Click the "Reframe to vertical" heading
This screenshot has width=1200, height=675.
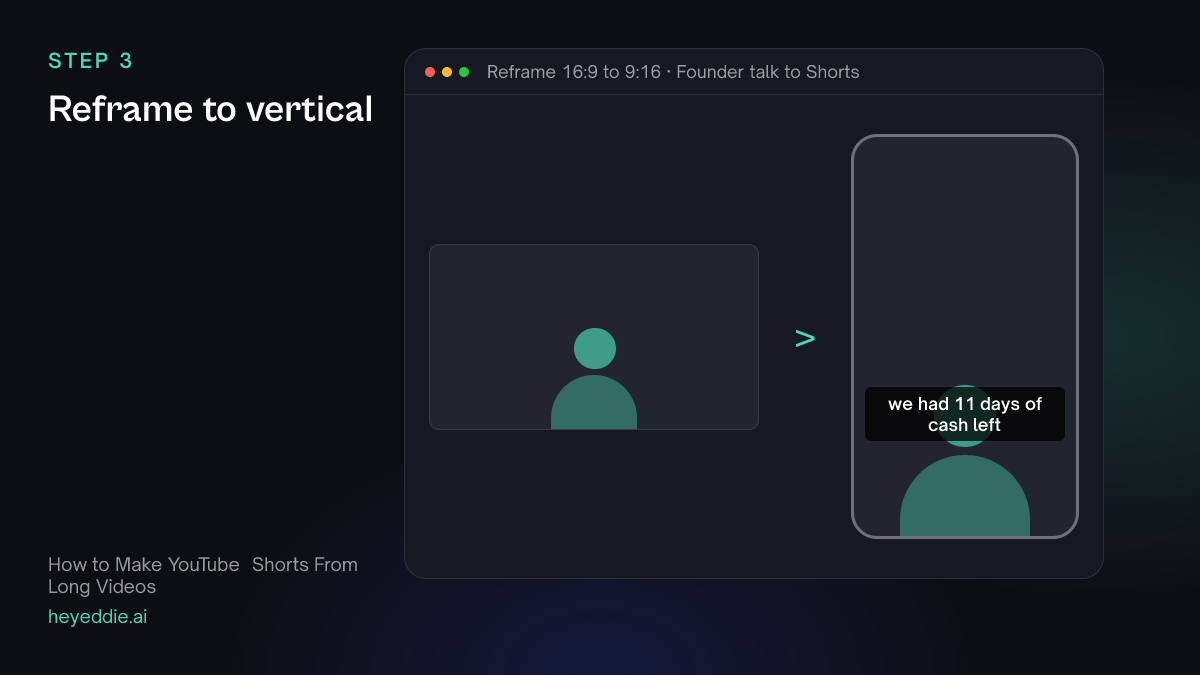point(210,109)
